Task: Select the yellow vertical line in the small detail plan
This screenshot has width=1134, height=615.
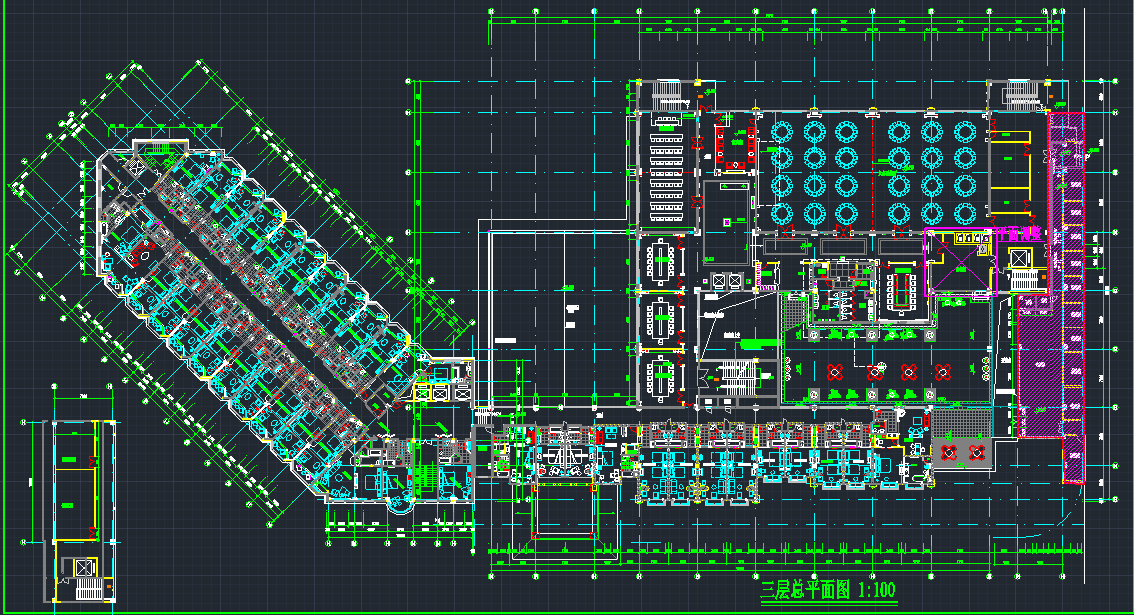Action: 97,480
